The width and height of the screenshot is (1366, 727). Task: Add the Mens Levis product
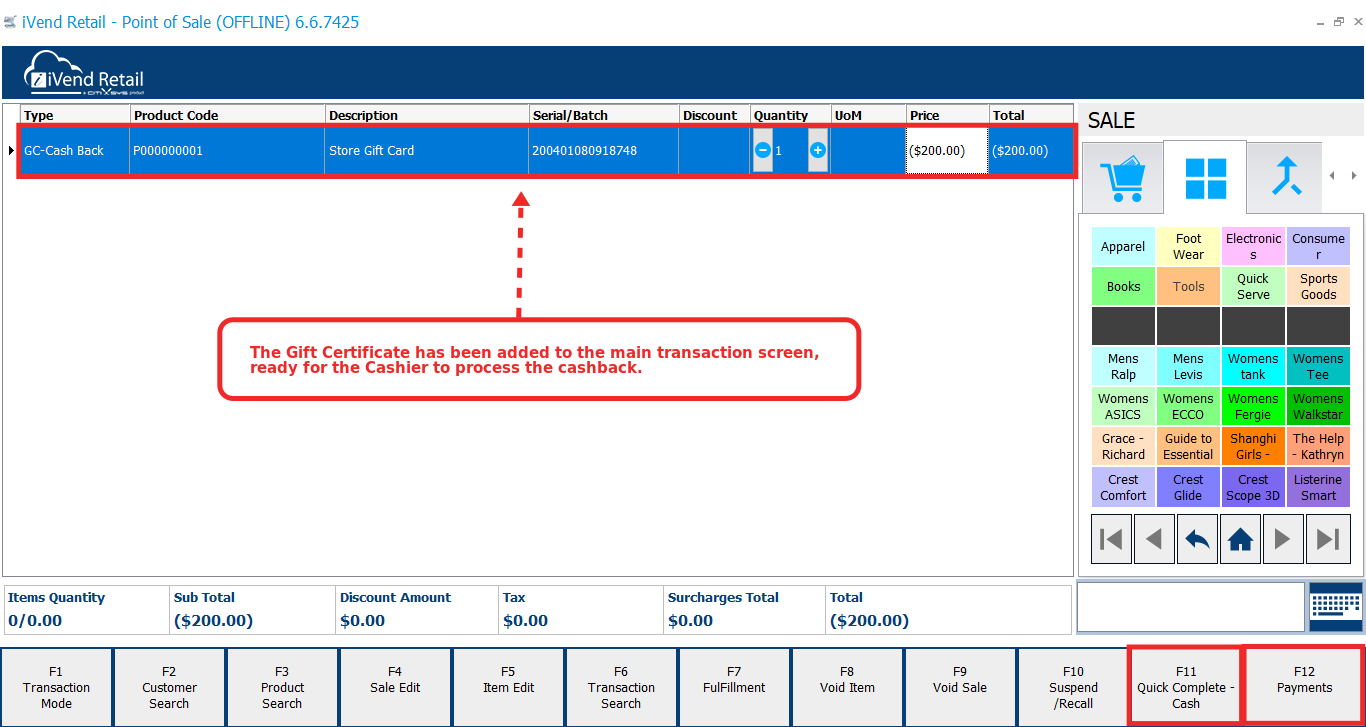(x=1188, y=366)
